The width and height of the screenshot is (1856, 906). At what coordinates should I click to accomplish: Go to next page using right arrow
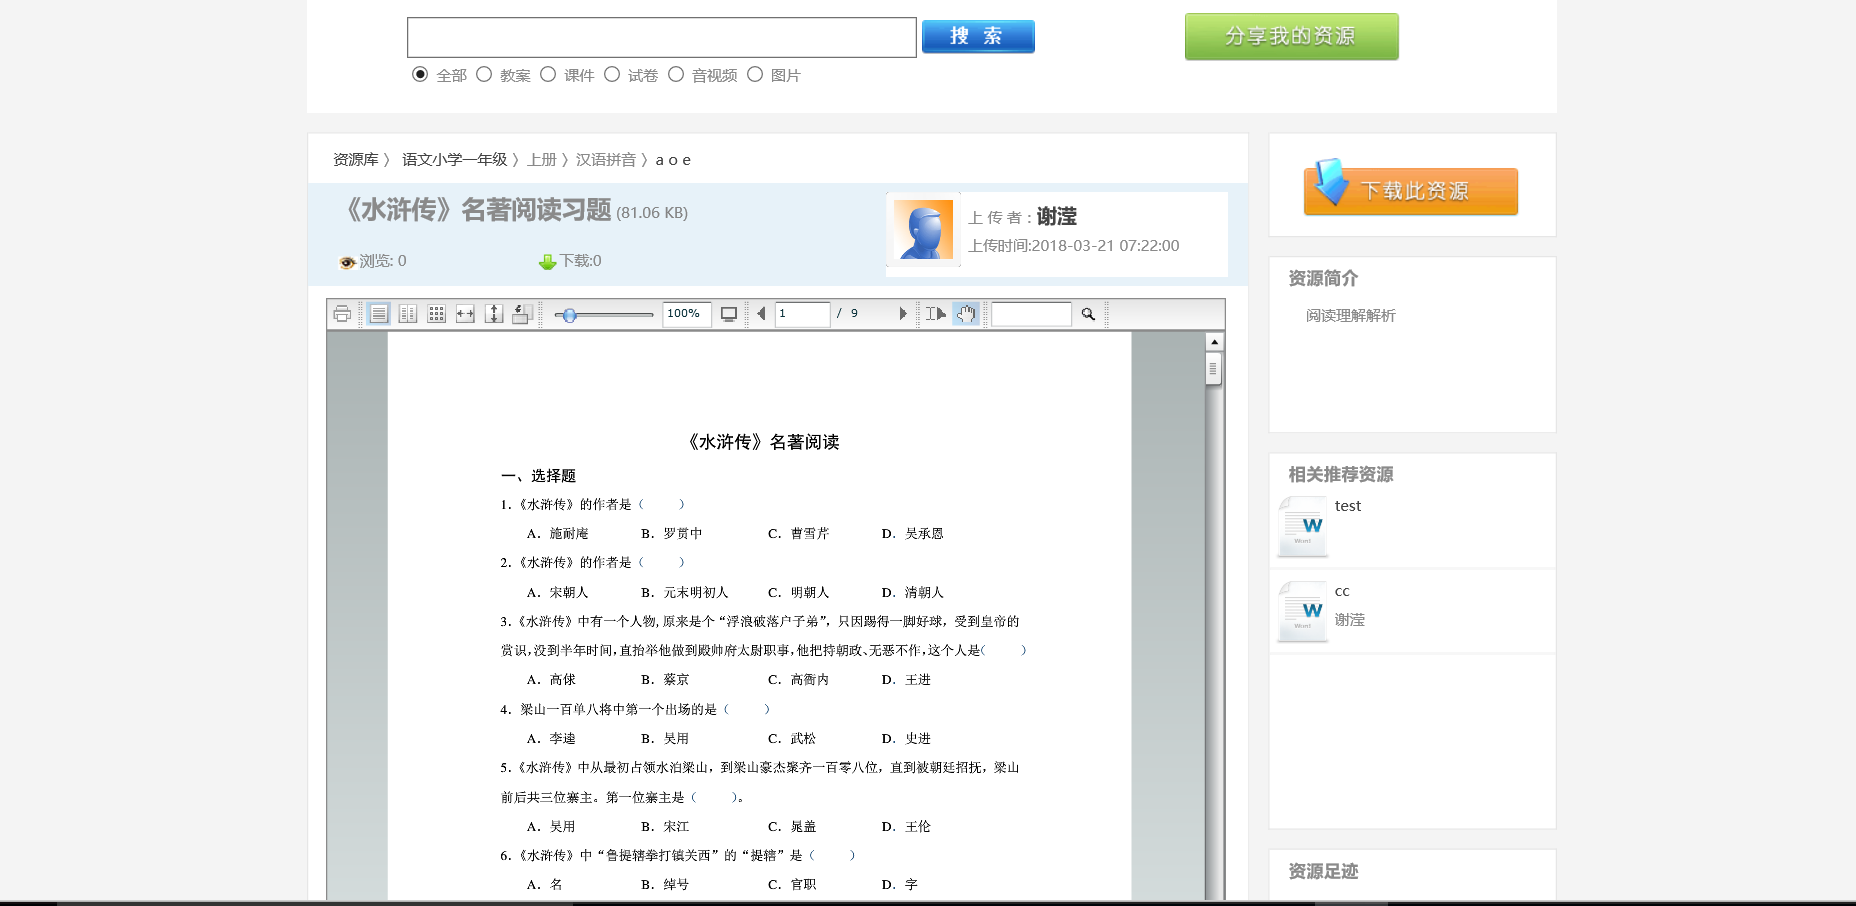click(x=902, y=314)
